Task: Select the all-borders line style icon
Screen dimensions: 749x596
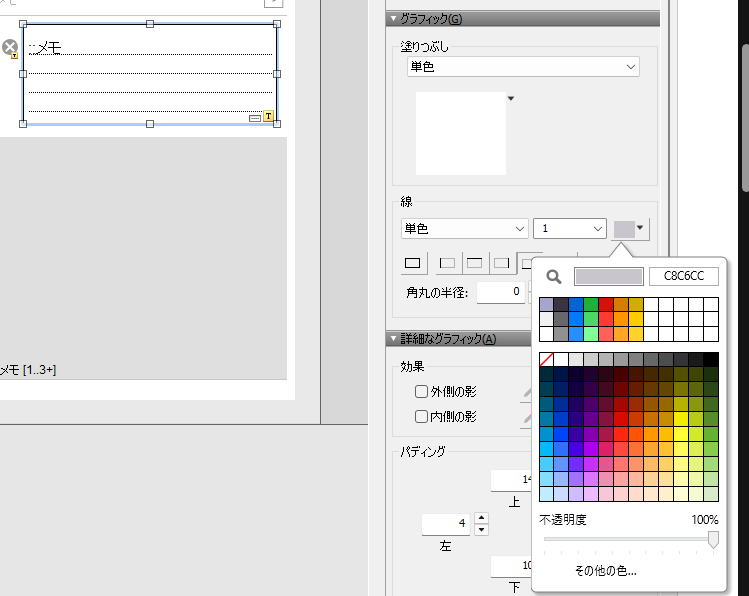Action: [x=412, y=263]
